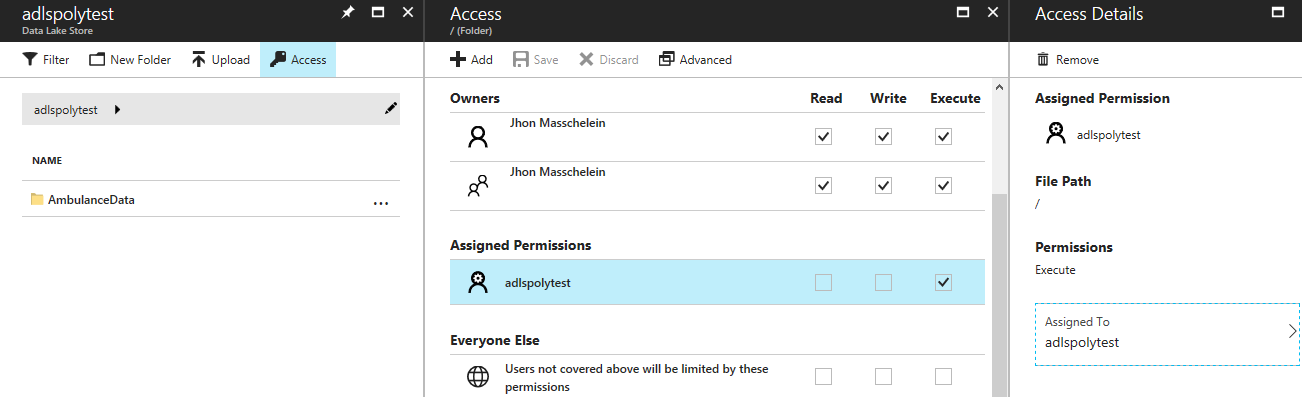
Task: Open the Filter tool
Action: [46, 60]
